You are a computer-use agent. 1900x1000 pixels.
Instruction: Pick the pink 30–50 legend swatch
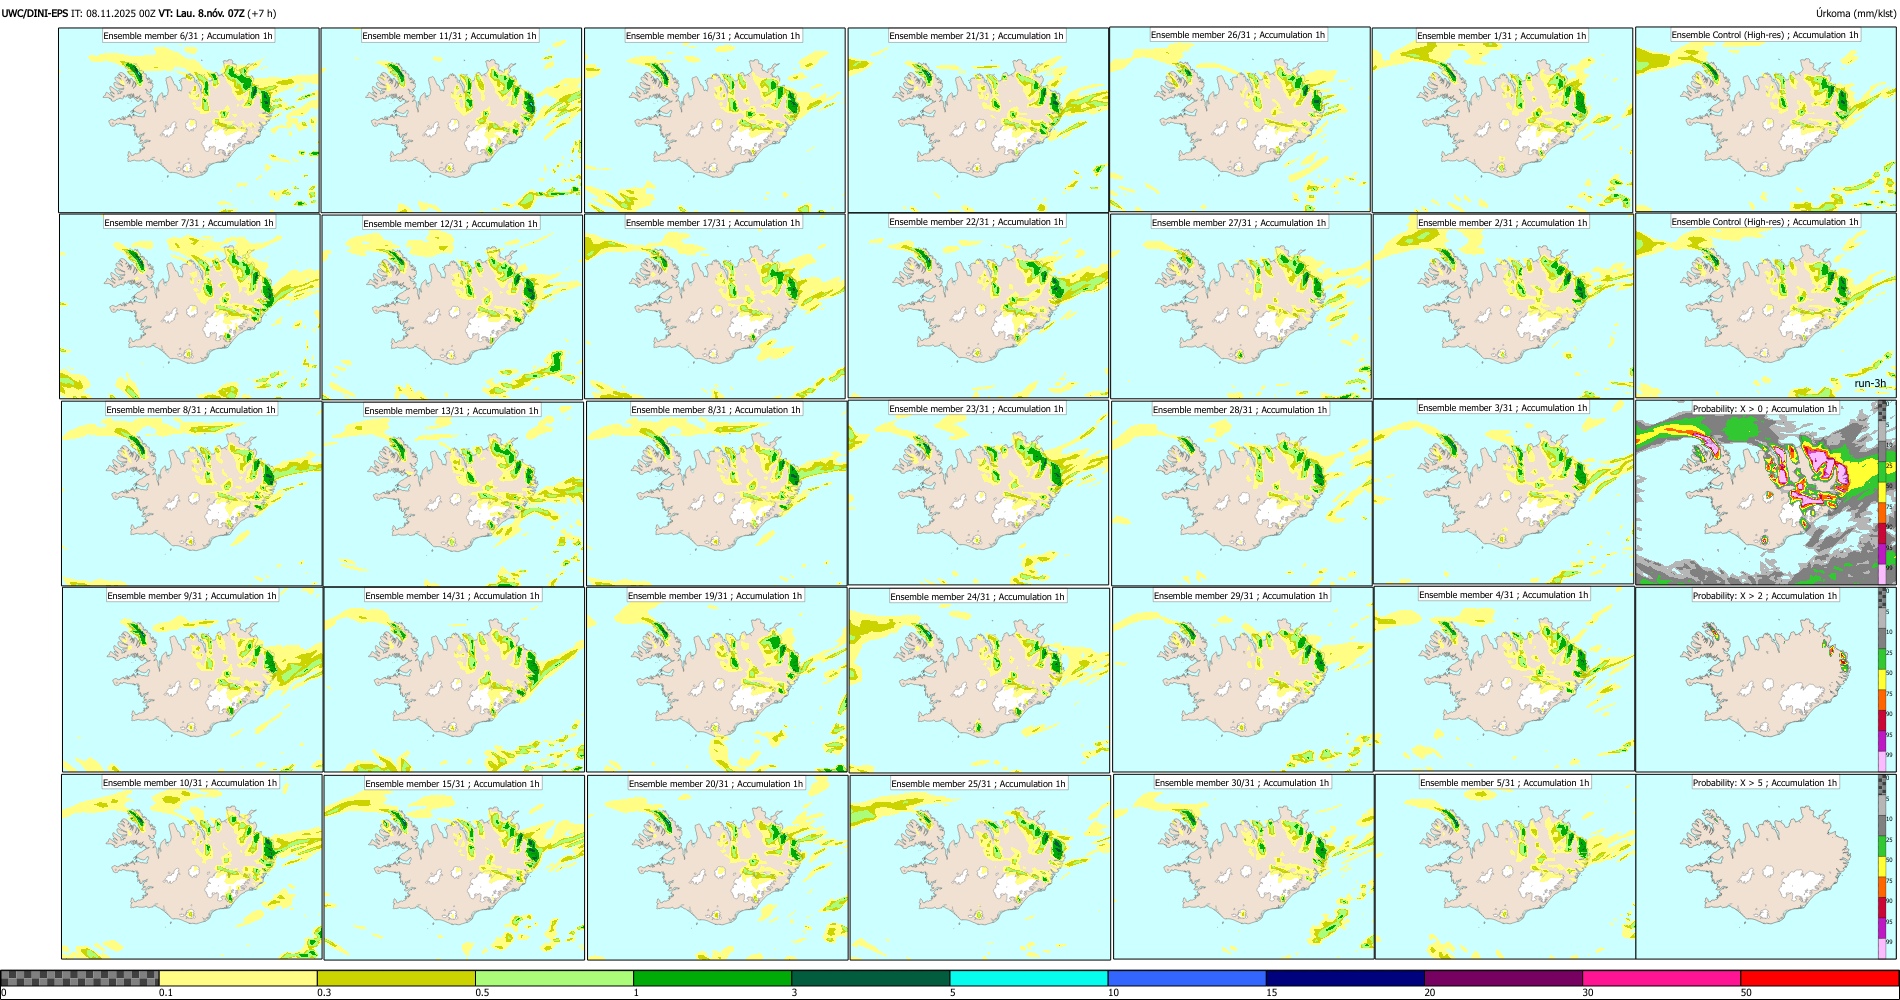pyautogui.click(x=1661, y=978)
